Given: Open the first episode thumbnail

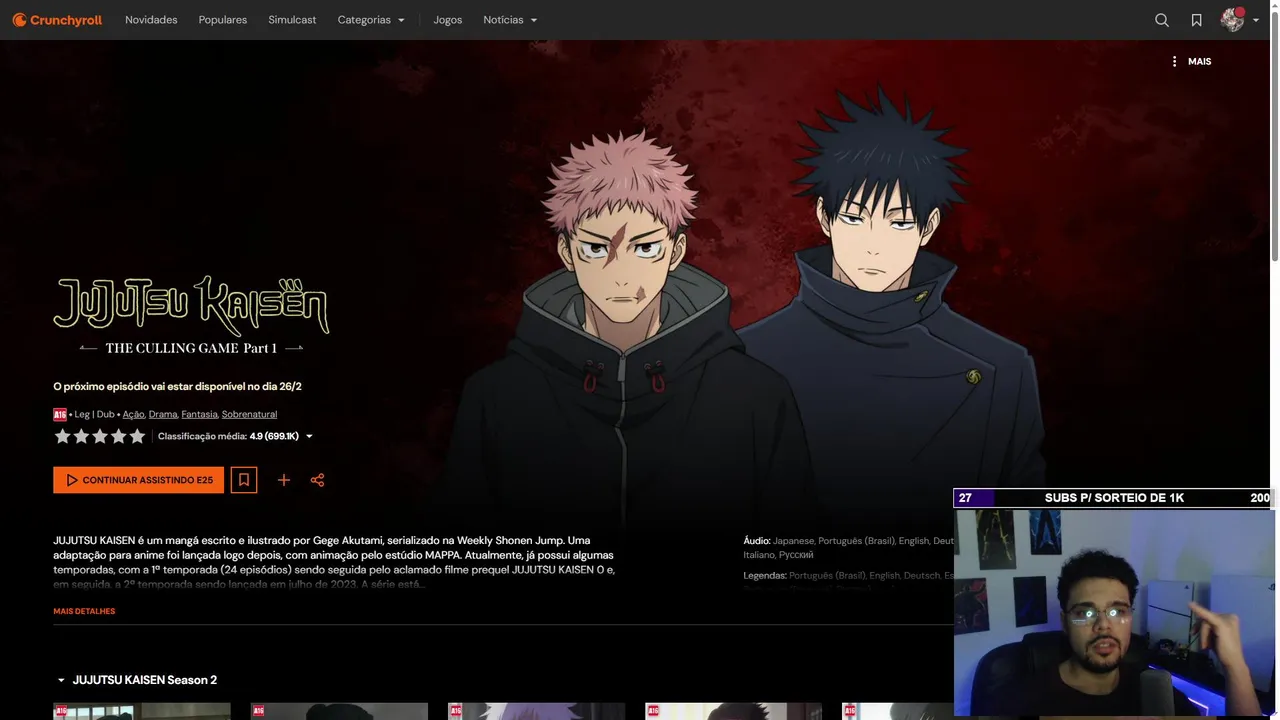Looking at the screenshot, I should pyautogui.click(x=142, y=711).
